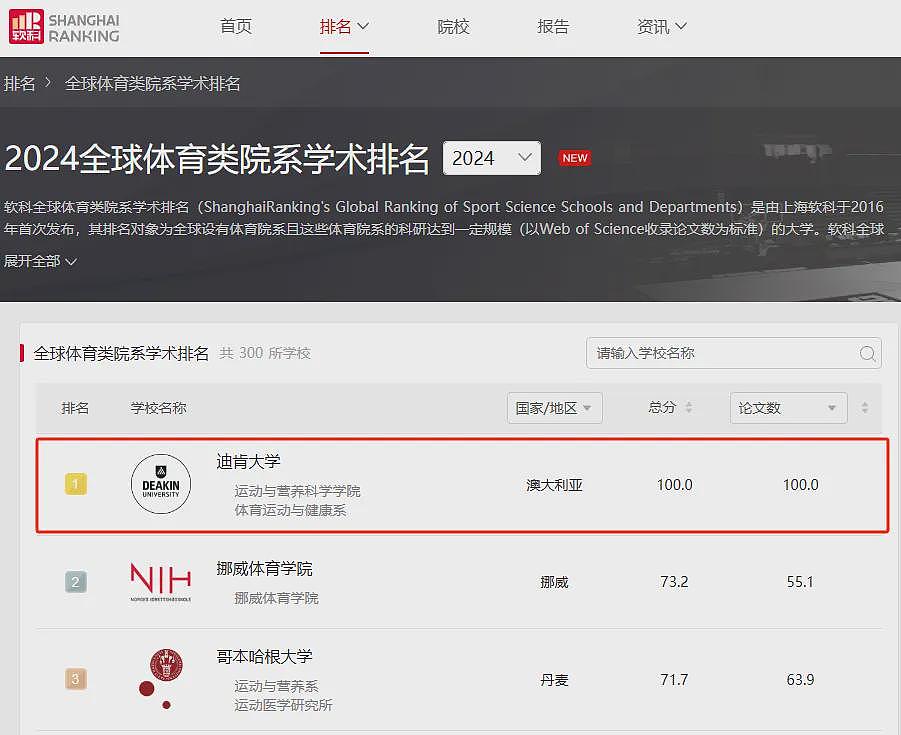Viewport: 901px width, 735px height.
Task: Click the search magnifier icon
Action: [x=868, y=353]
